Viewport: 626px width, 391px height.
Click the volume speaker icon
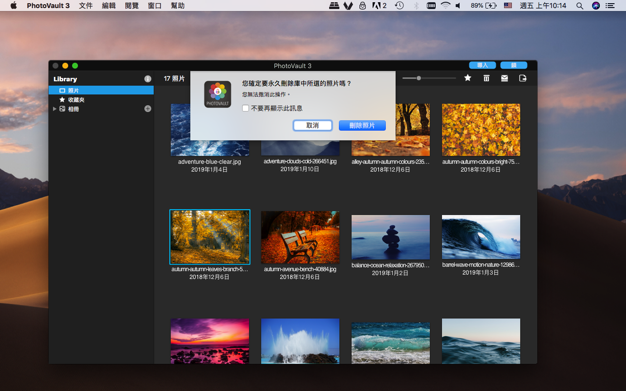point(458,6)
